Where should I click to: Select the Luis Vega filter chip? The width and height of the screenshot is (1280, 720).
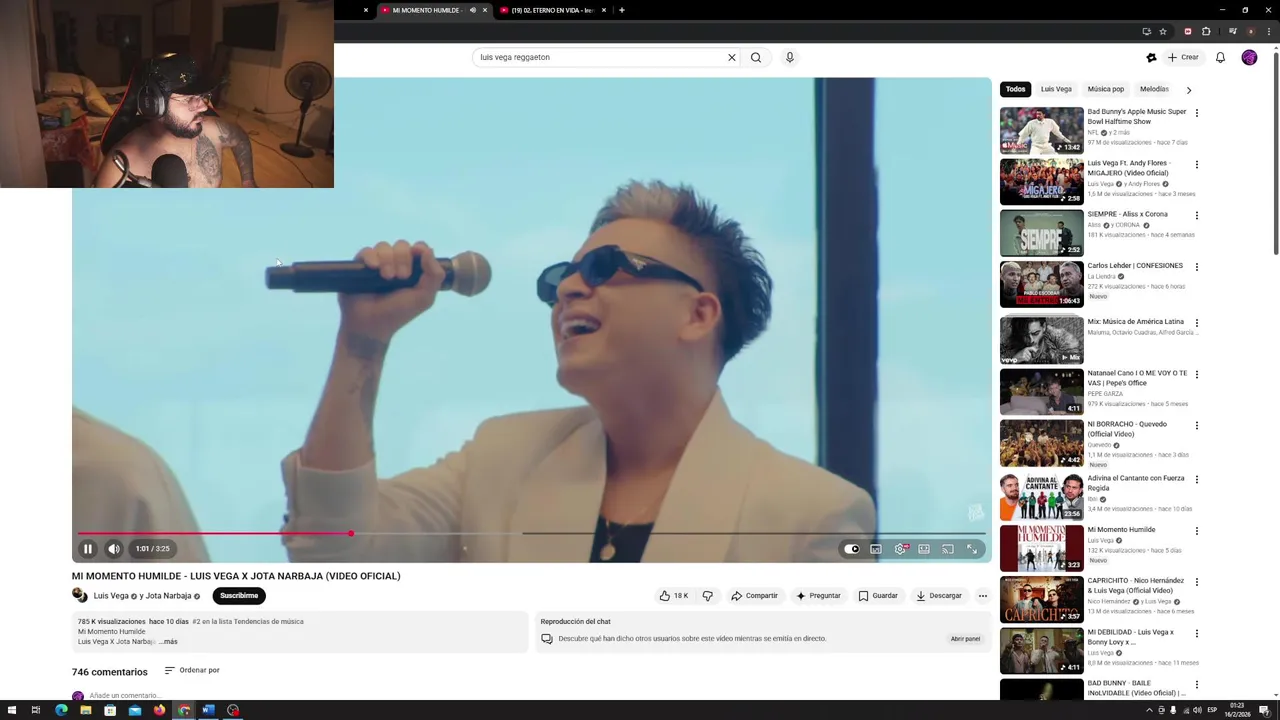click(1056, 89)
